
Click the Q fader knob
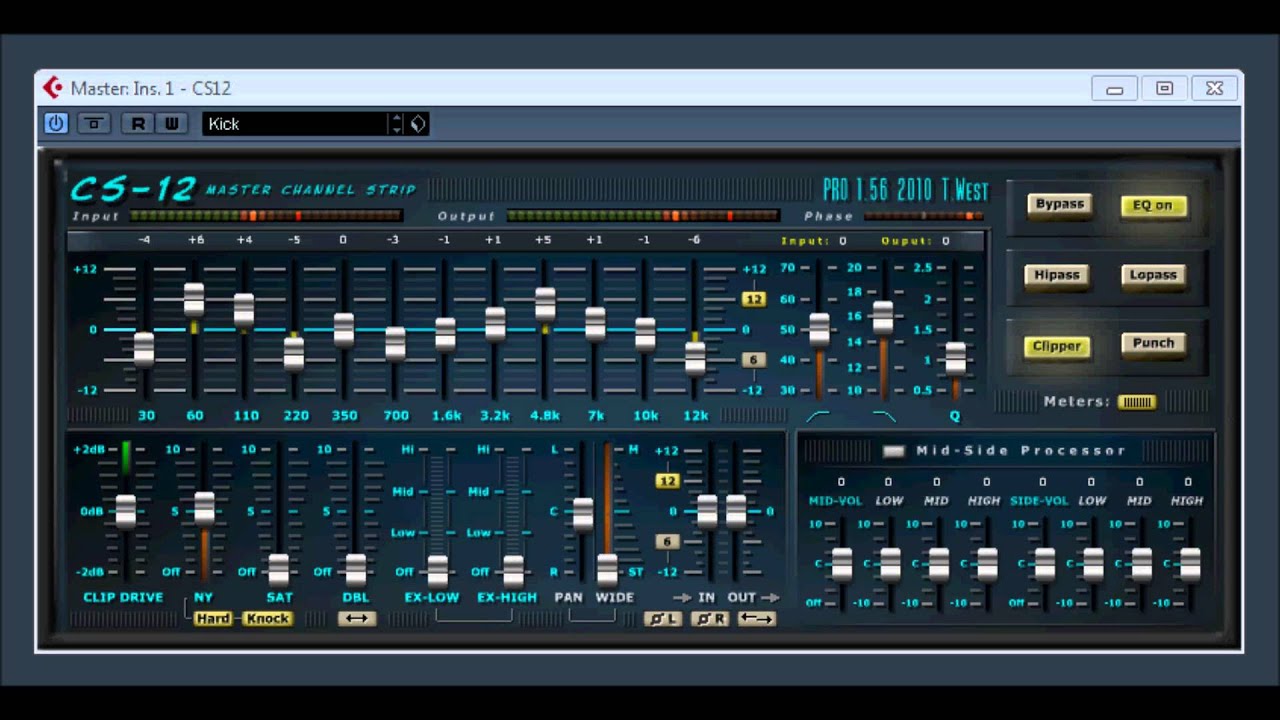[x=956, y=358]
